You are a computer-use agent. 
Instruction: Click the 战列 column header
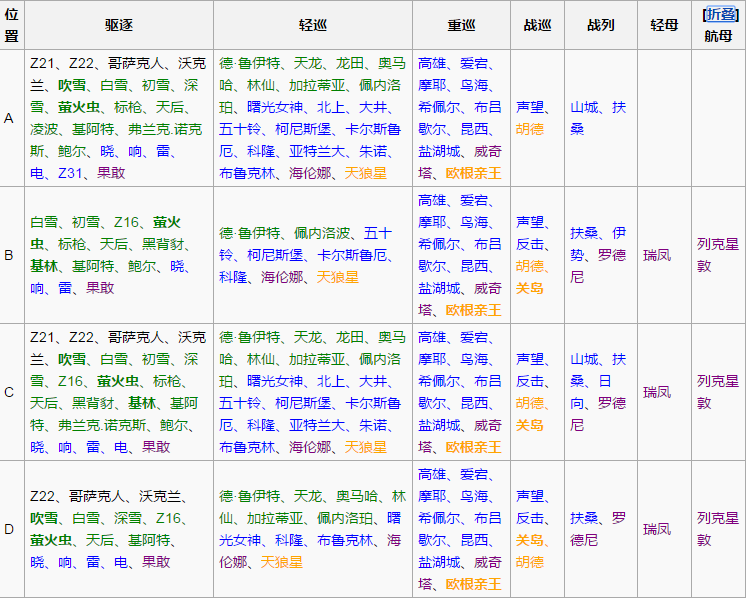tap(600, 25)
